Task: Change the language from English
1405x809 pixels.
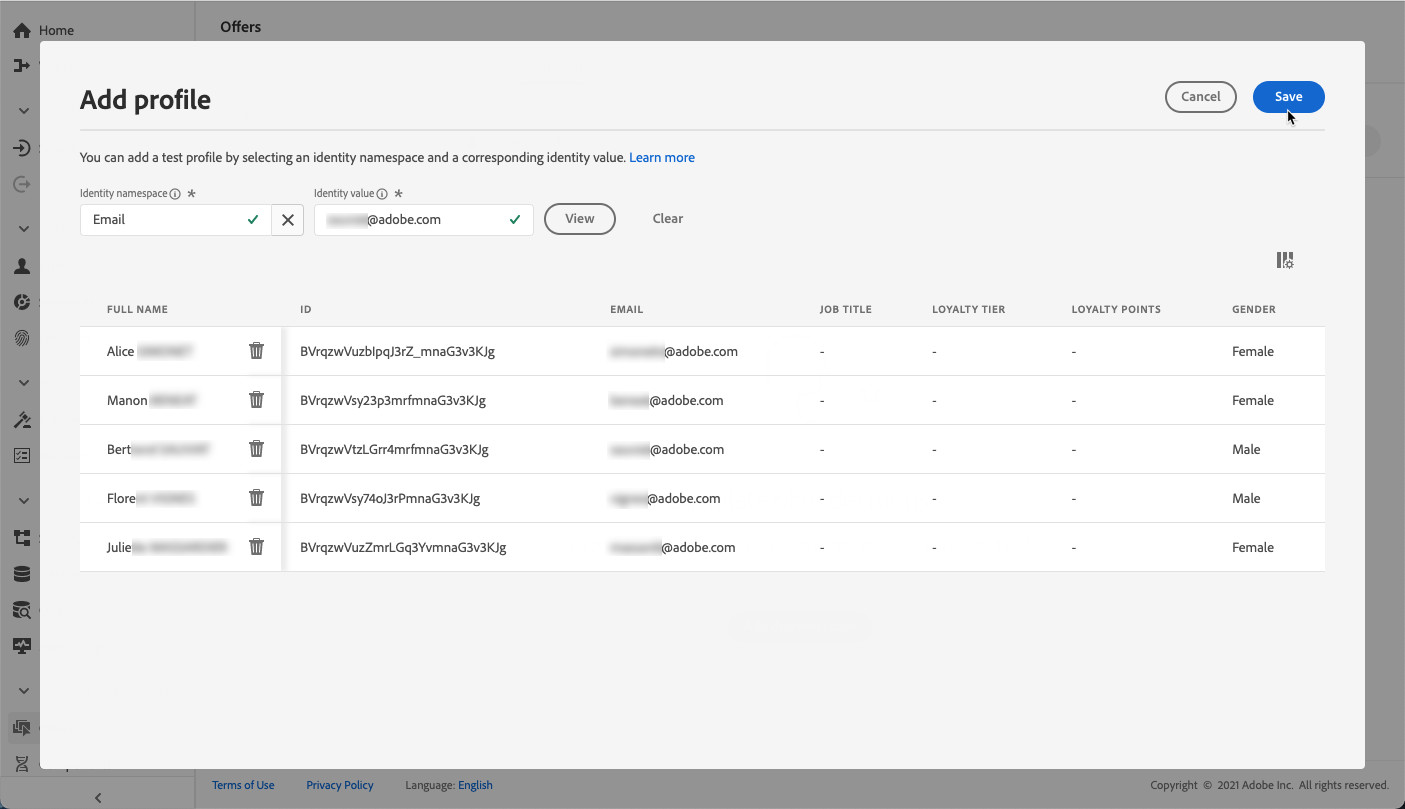Action: pyautogui.click(x=475, y=785)
